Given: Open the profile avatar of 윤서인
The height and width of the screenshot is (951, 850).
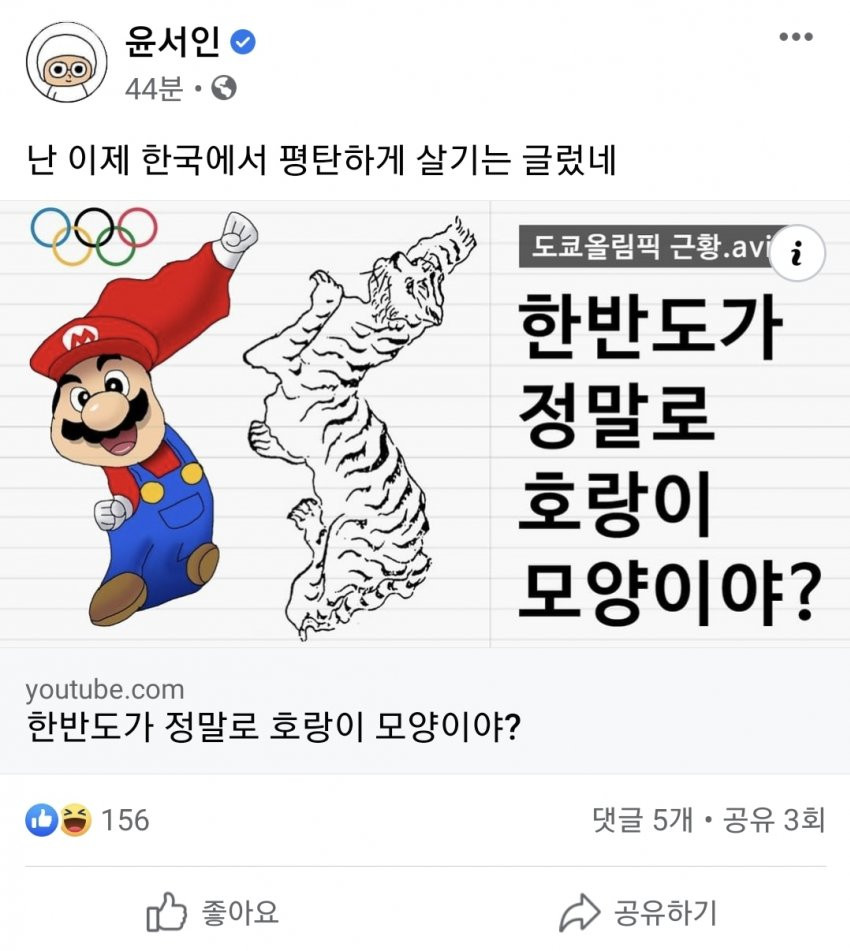Looking at the screenshot, I should tap(67, 62).
